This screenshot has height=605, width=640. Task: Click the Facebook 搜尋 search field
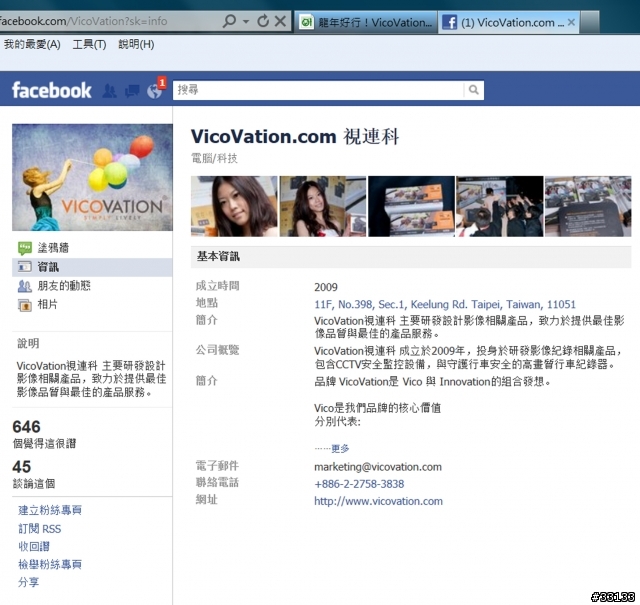(318, 90)
